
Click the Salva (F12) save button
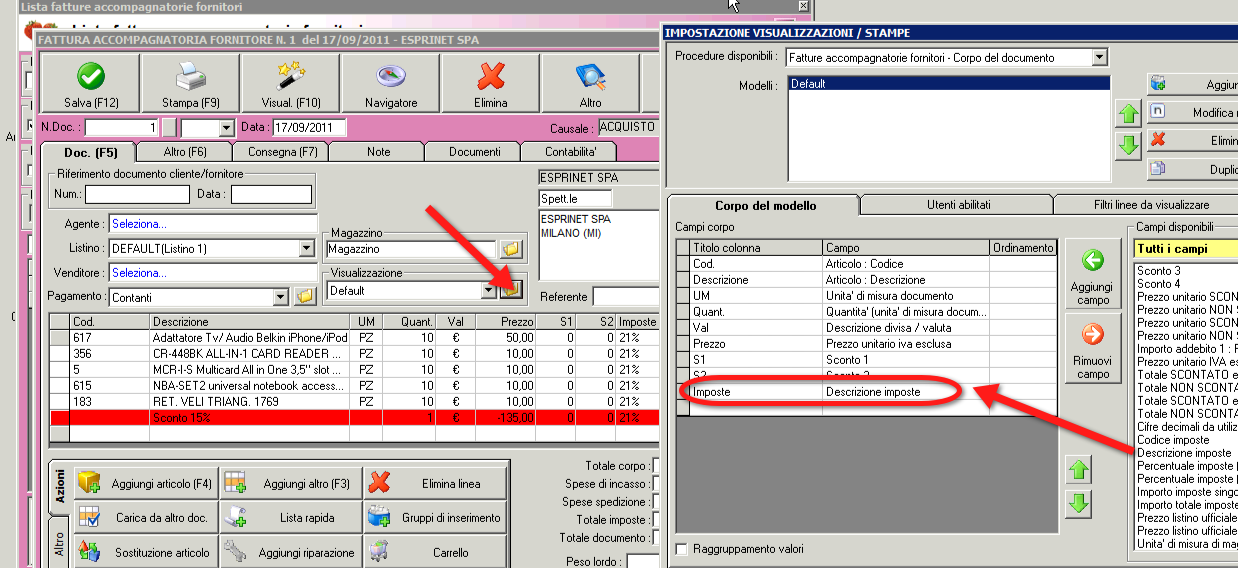click(91, 83)
